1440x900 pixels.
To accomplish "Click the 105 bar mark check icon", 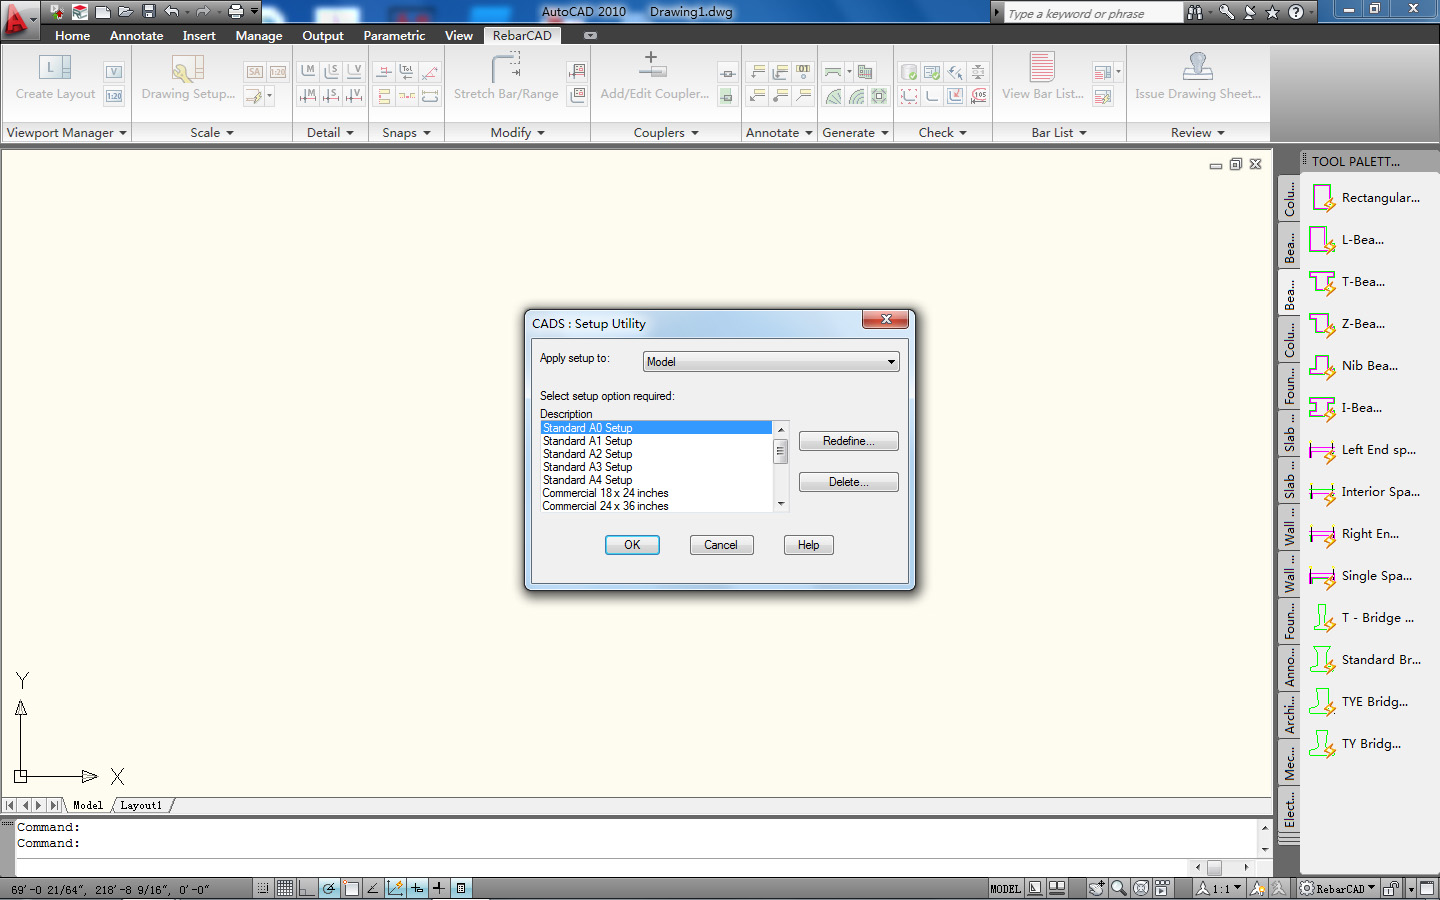I will click(979, 96).
